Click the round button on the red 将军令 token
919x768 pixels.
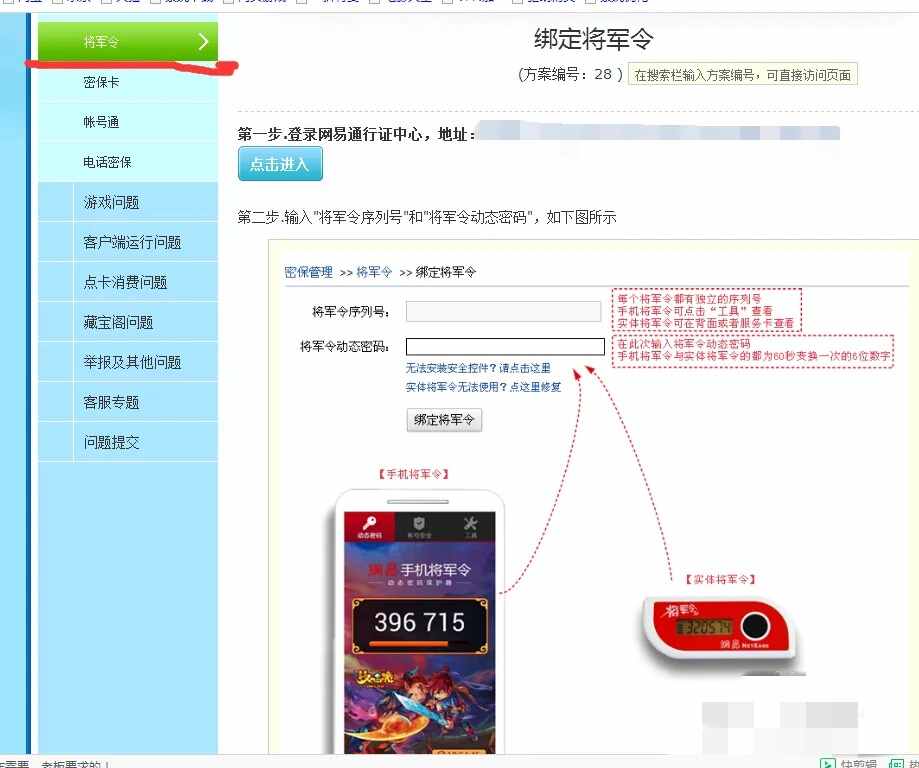[755, 627]
